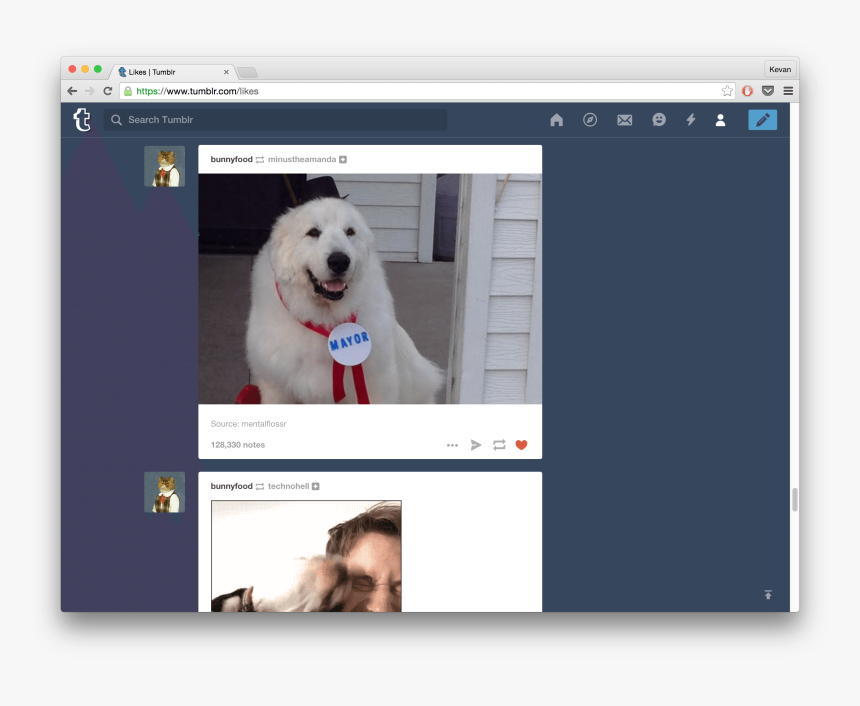Open the Account person icon
Screen dimensions: 860x706
[720, 120]
